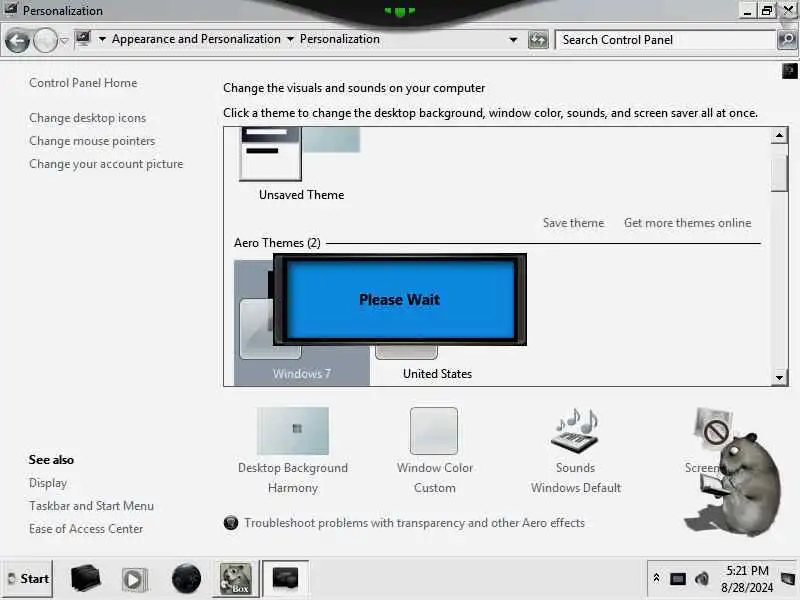Open Control Panel Home
Viewport: 800px width, 600px height.
83,83
